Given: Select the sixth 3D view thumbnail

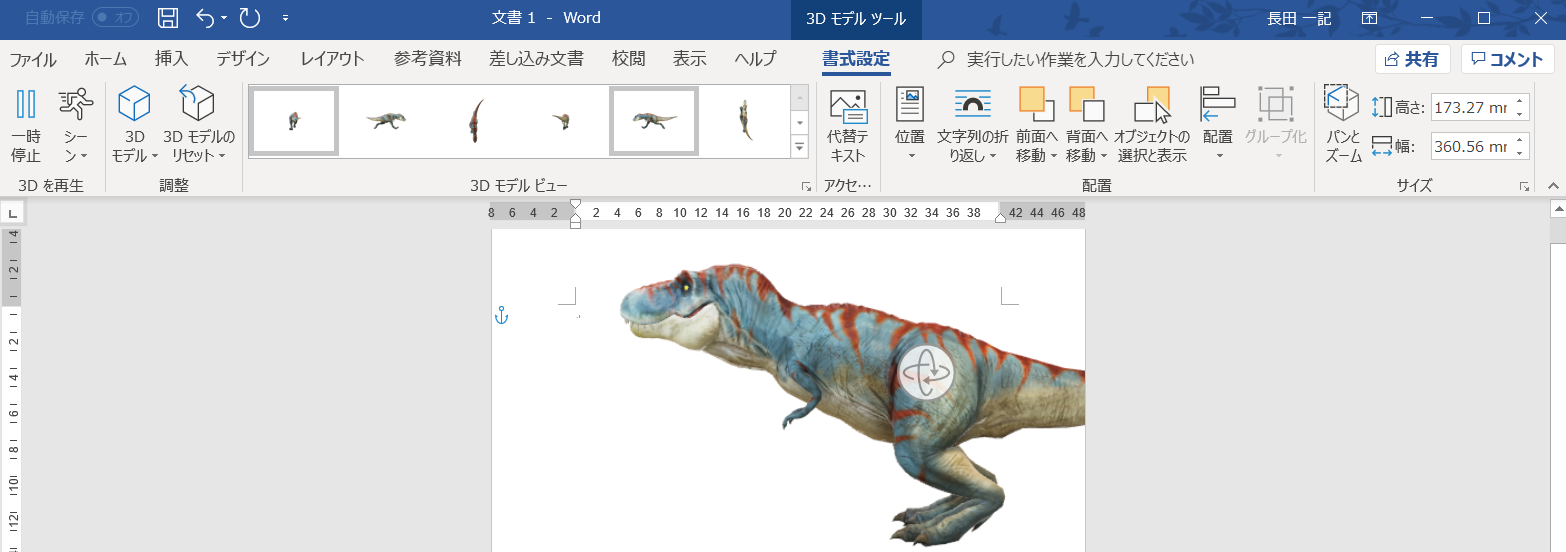Looking at the screenshot, I should coord(744,121).
